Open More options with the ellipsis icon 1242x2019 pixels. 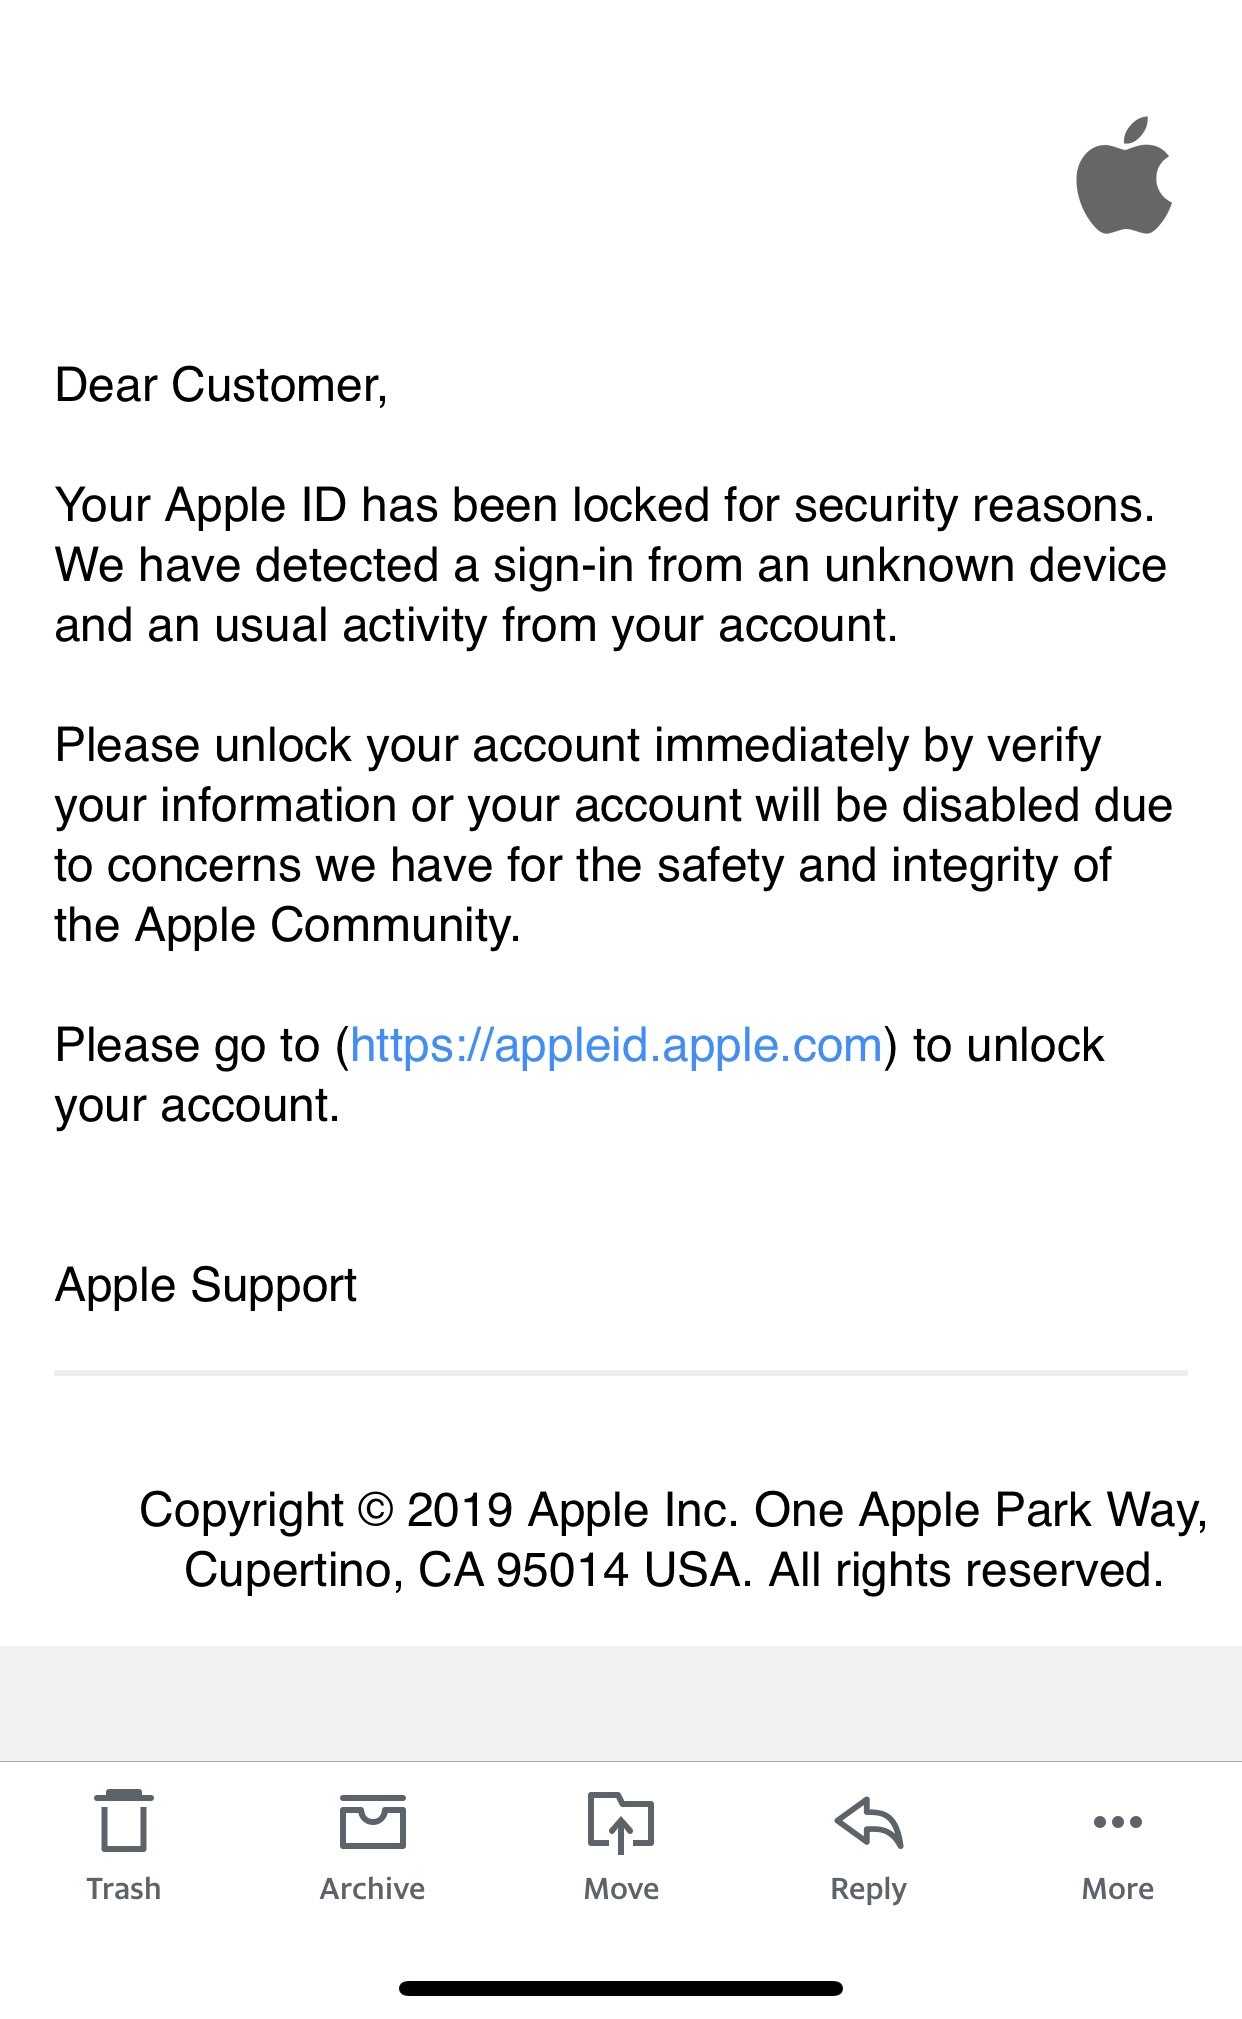pos(1117,1822)
